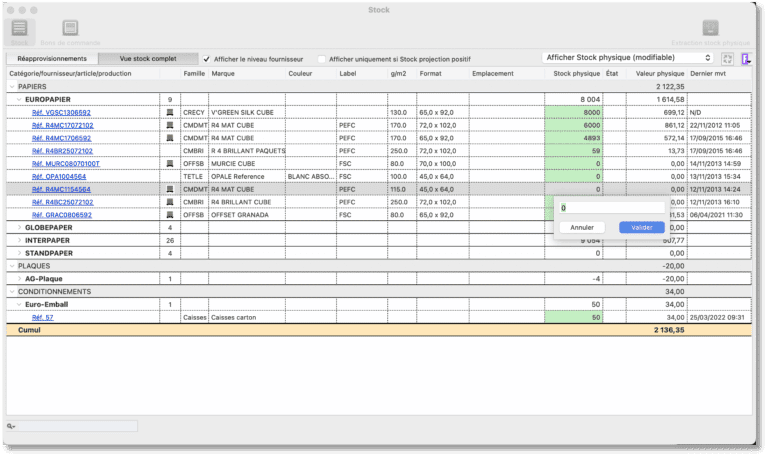
Task: Switch to the Réapprovisionnements tab
Action: (52, 59)
